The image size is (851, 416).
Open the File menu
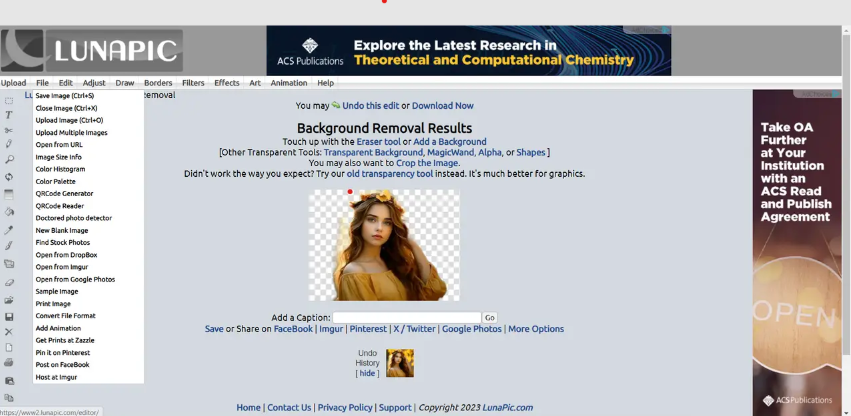42,83
